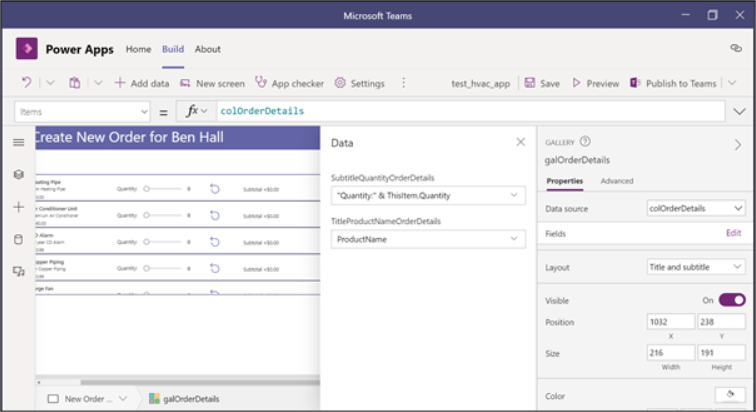756x412 pixels.
Task: Expand the chevron after Publish to Teams
Action: tap(732, 83)
